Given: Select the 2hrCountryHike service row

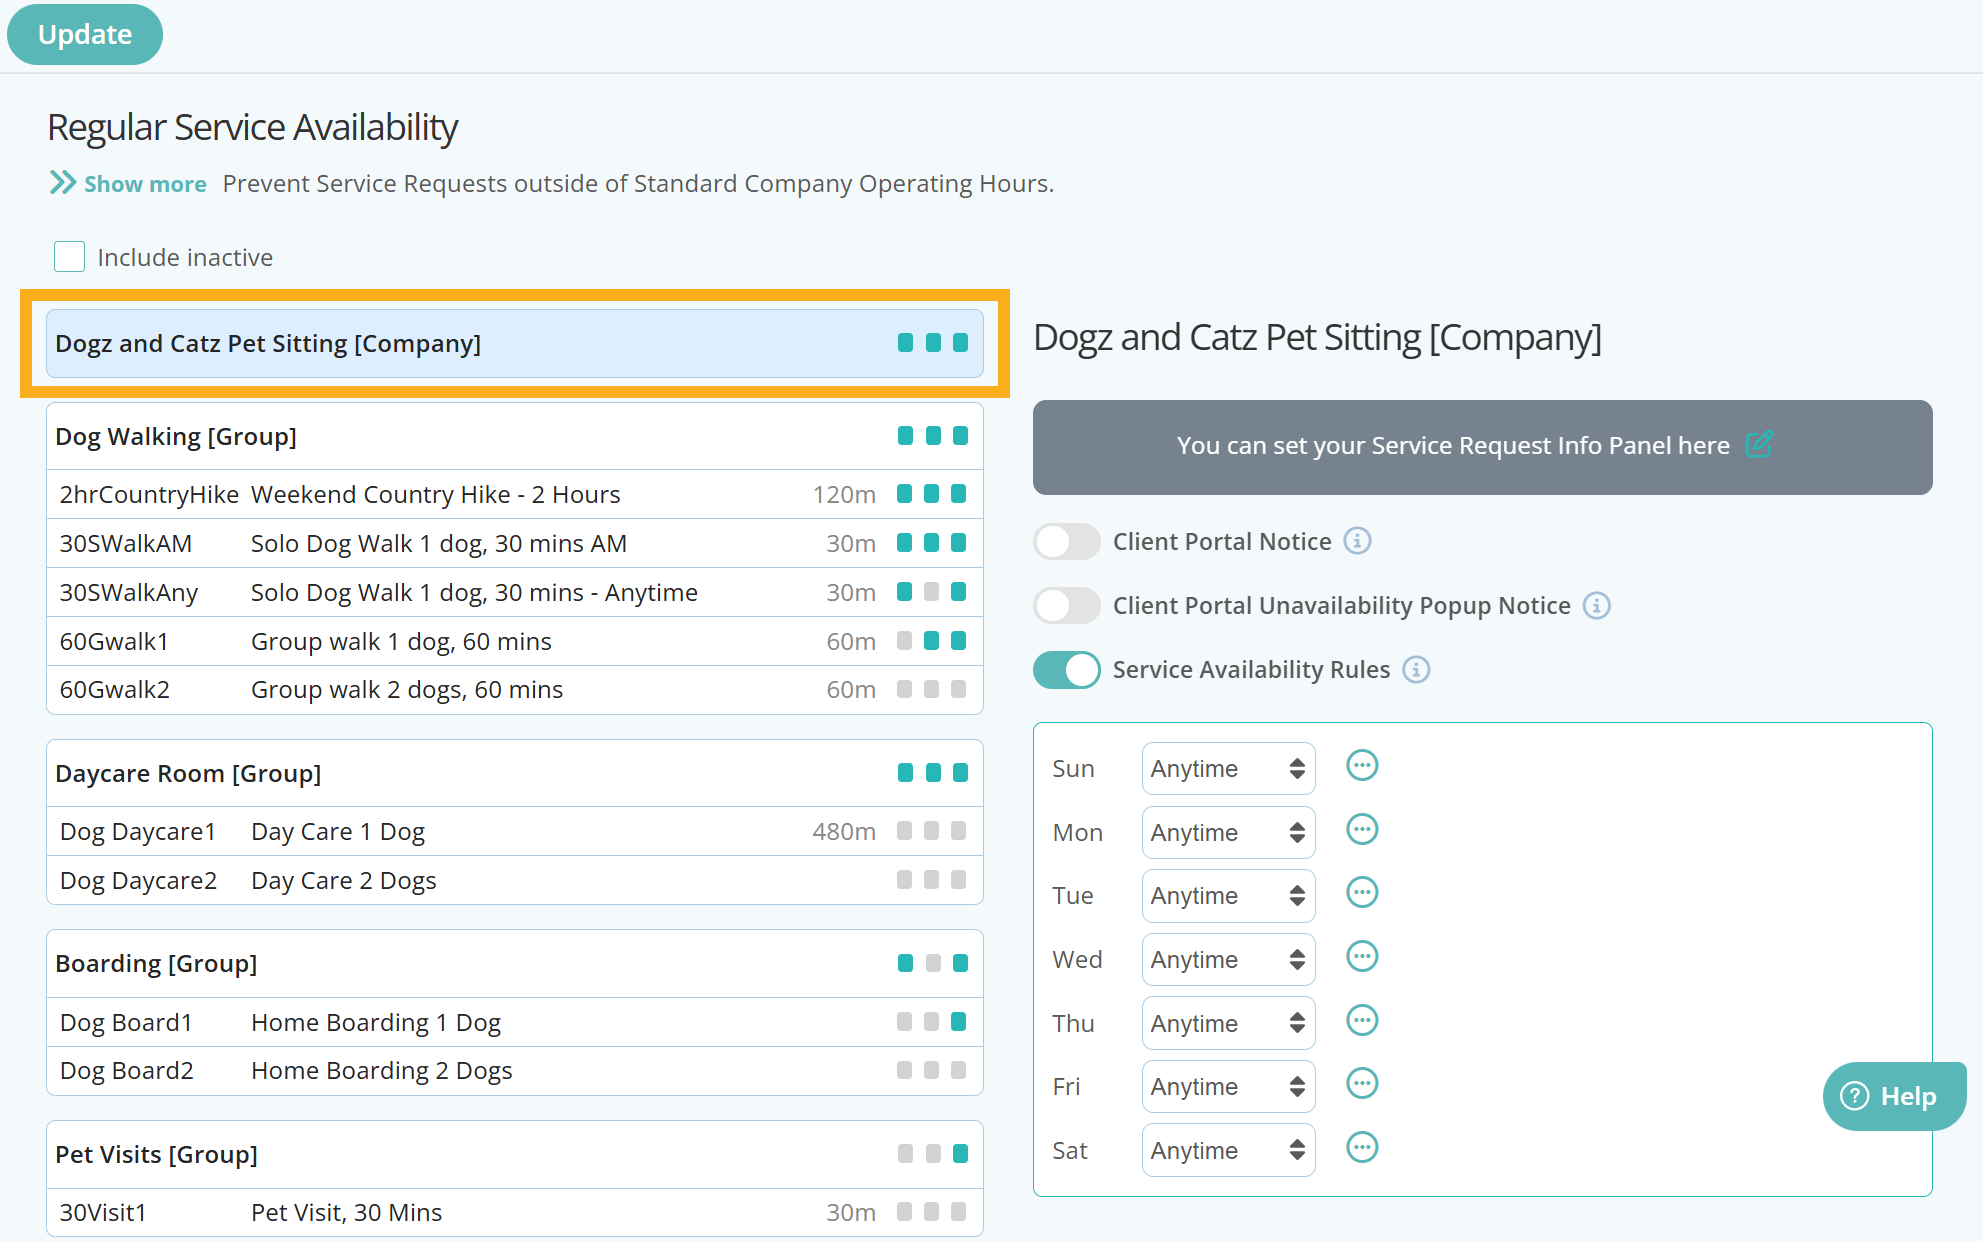Looking at the screenshot, I should [515, 494].
